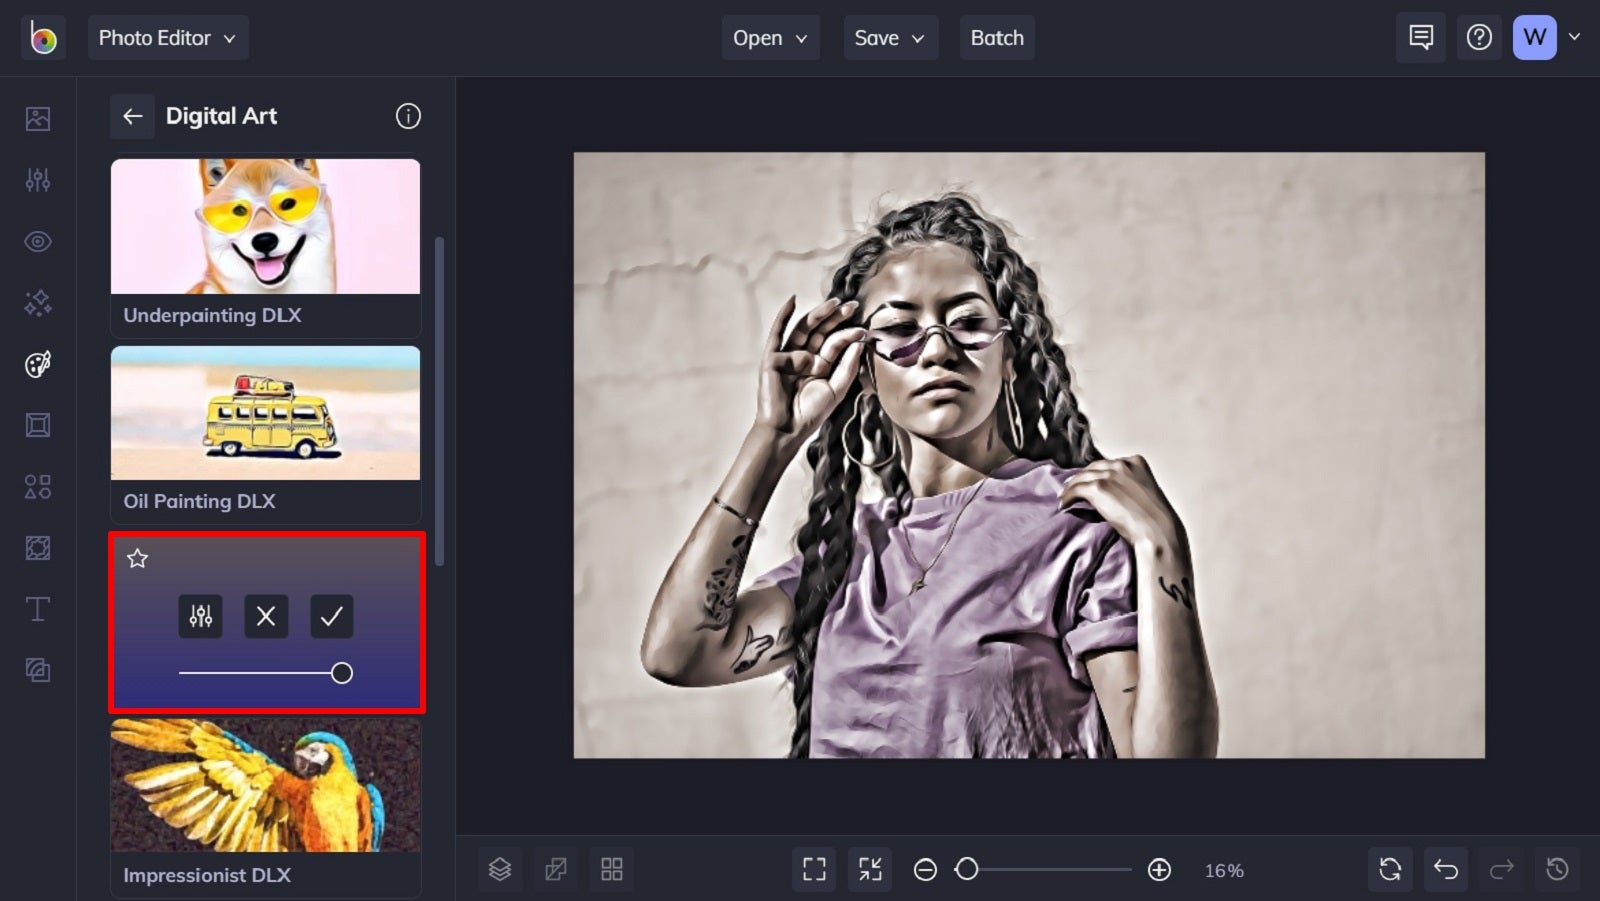Select the Touch Up eye icon
The image size is (1600, 901).
(x=37, y=241)
